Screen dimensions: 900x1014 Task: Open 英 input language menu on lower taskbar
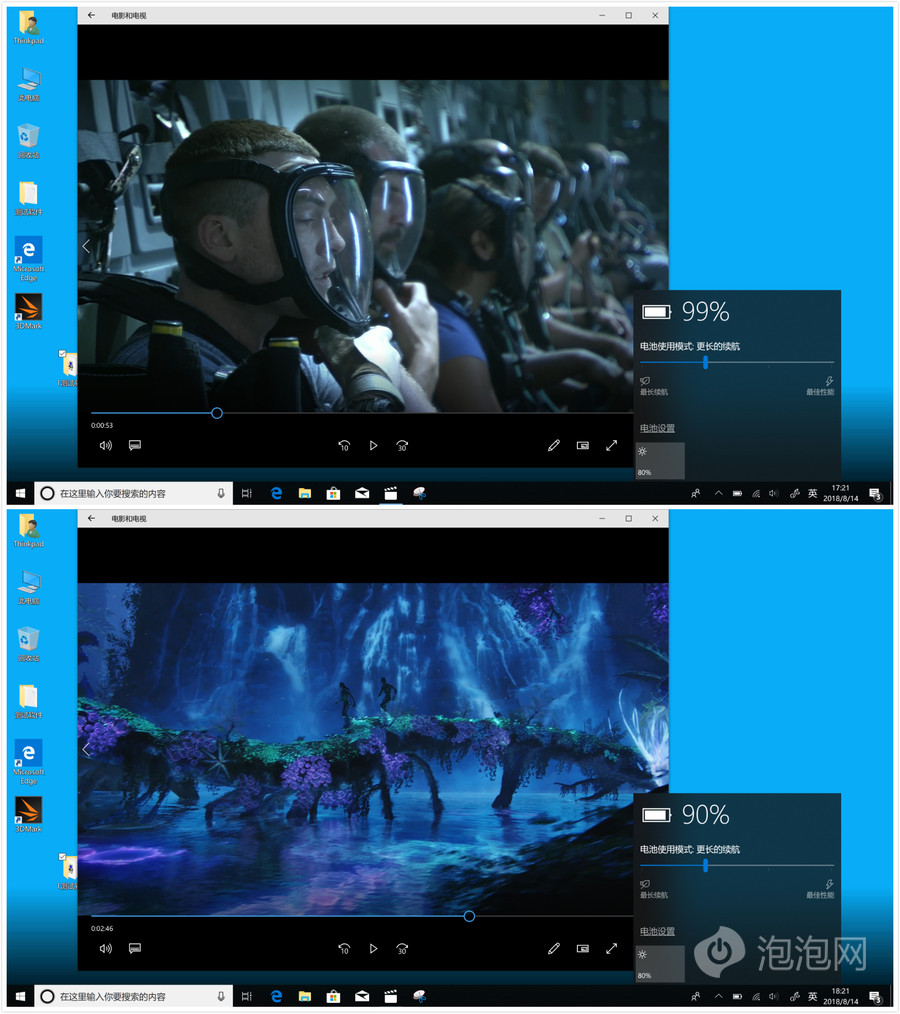(x=812, y=996)
